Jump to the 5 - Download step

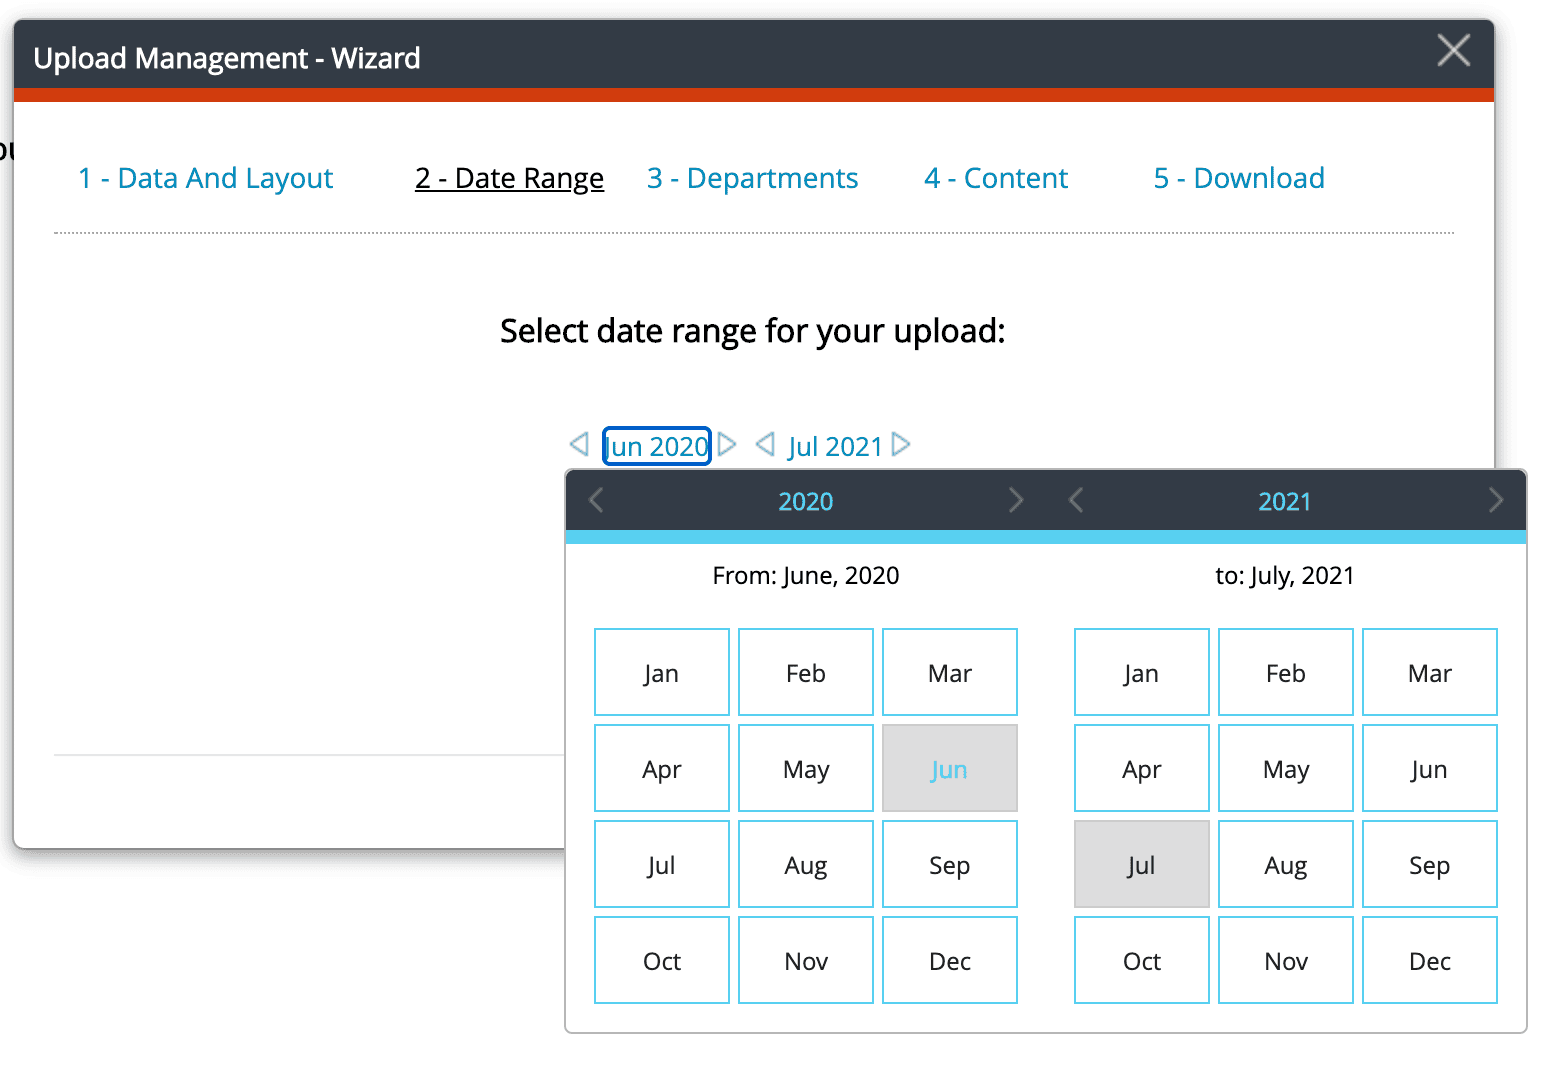[1239, 178]
